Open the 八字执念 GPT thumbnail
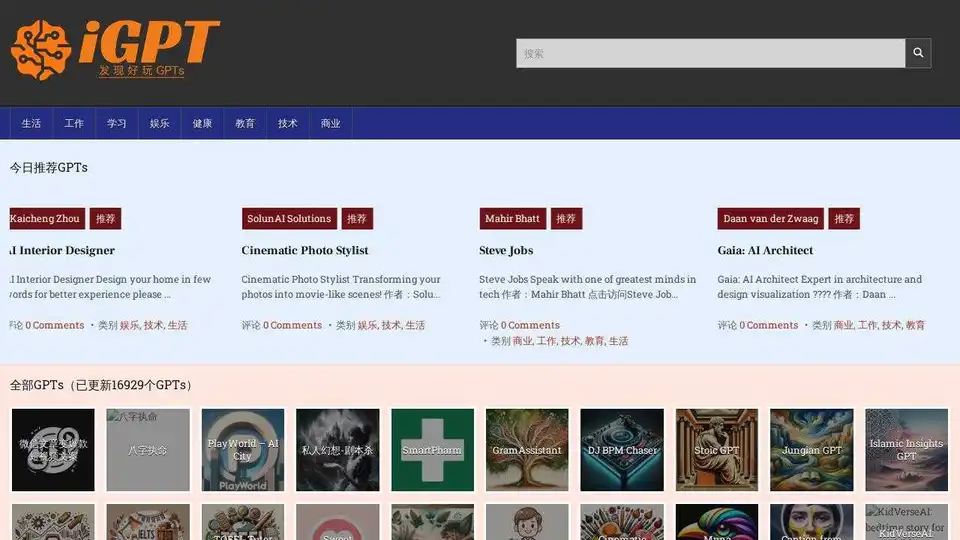 pyautogui.click(x=148, y=450)
